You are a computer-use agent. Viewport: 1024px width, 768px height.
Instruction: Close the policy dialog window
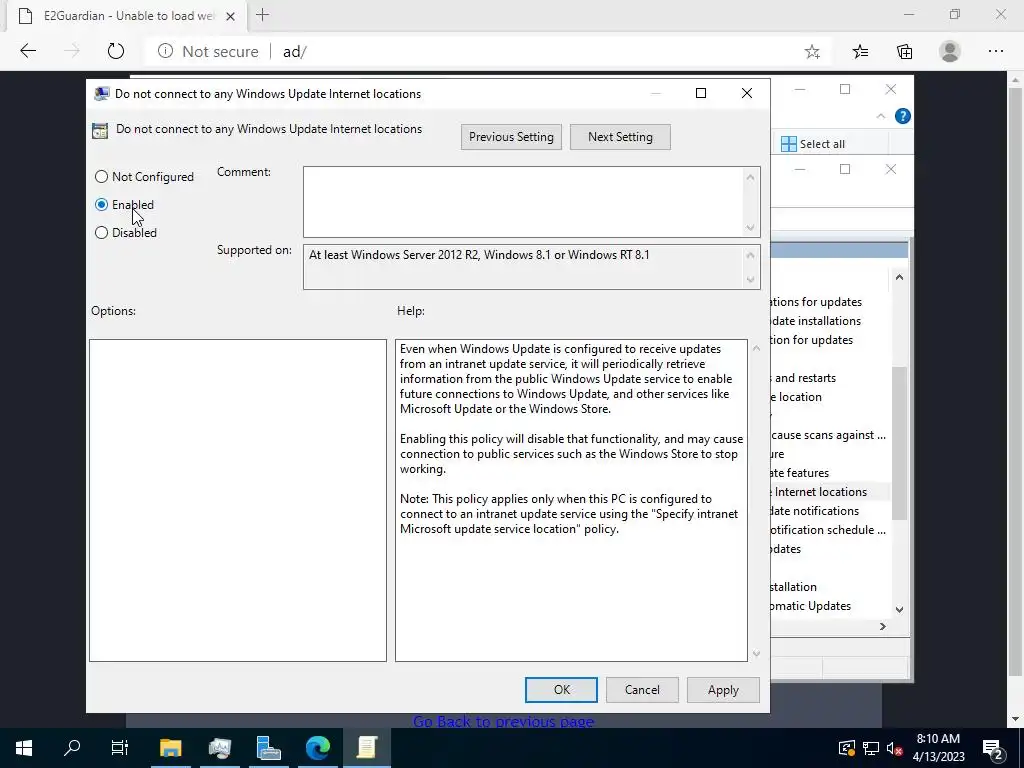coord(747,93)
